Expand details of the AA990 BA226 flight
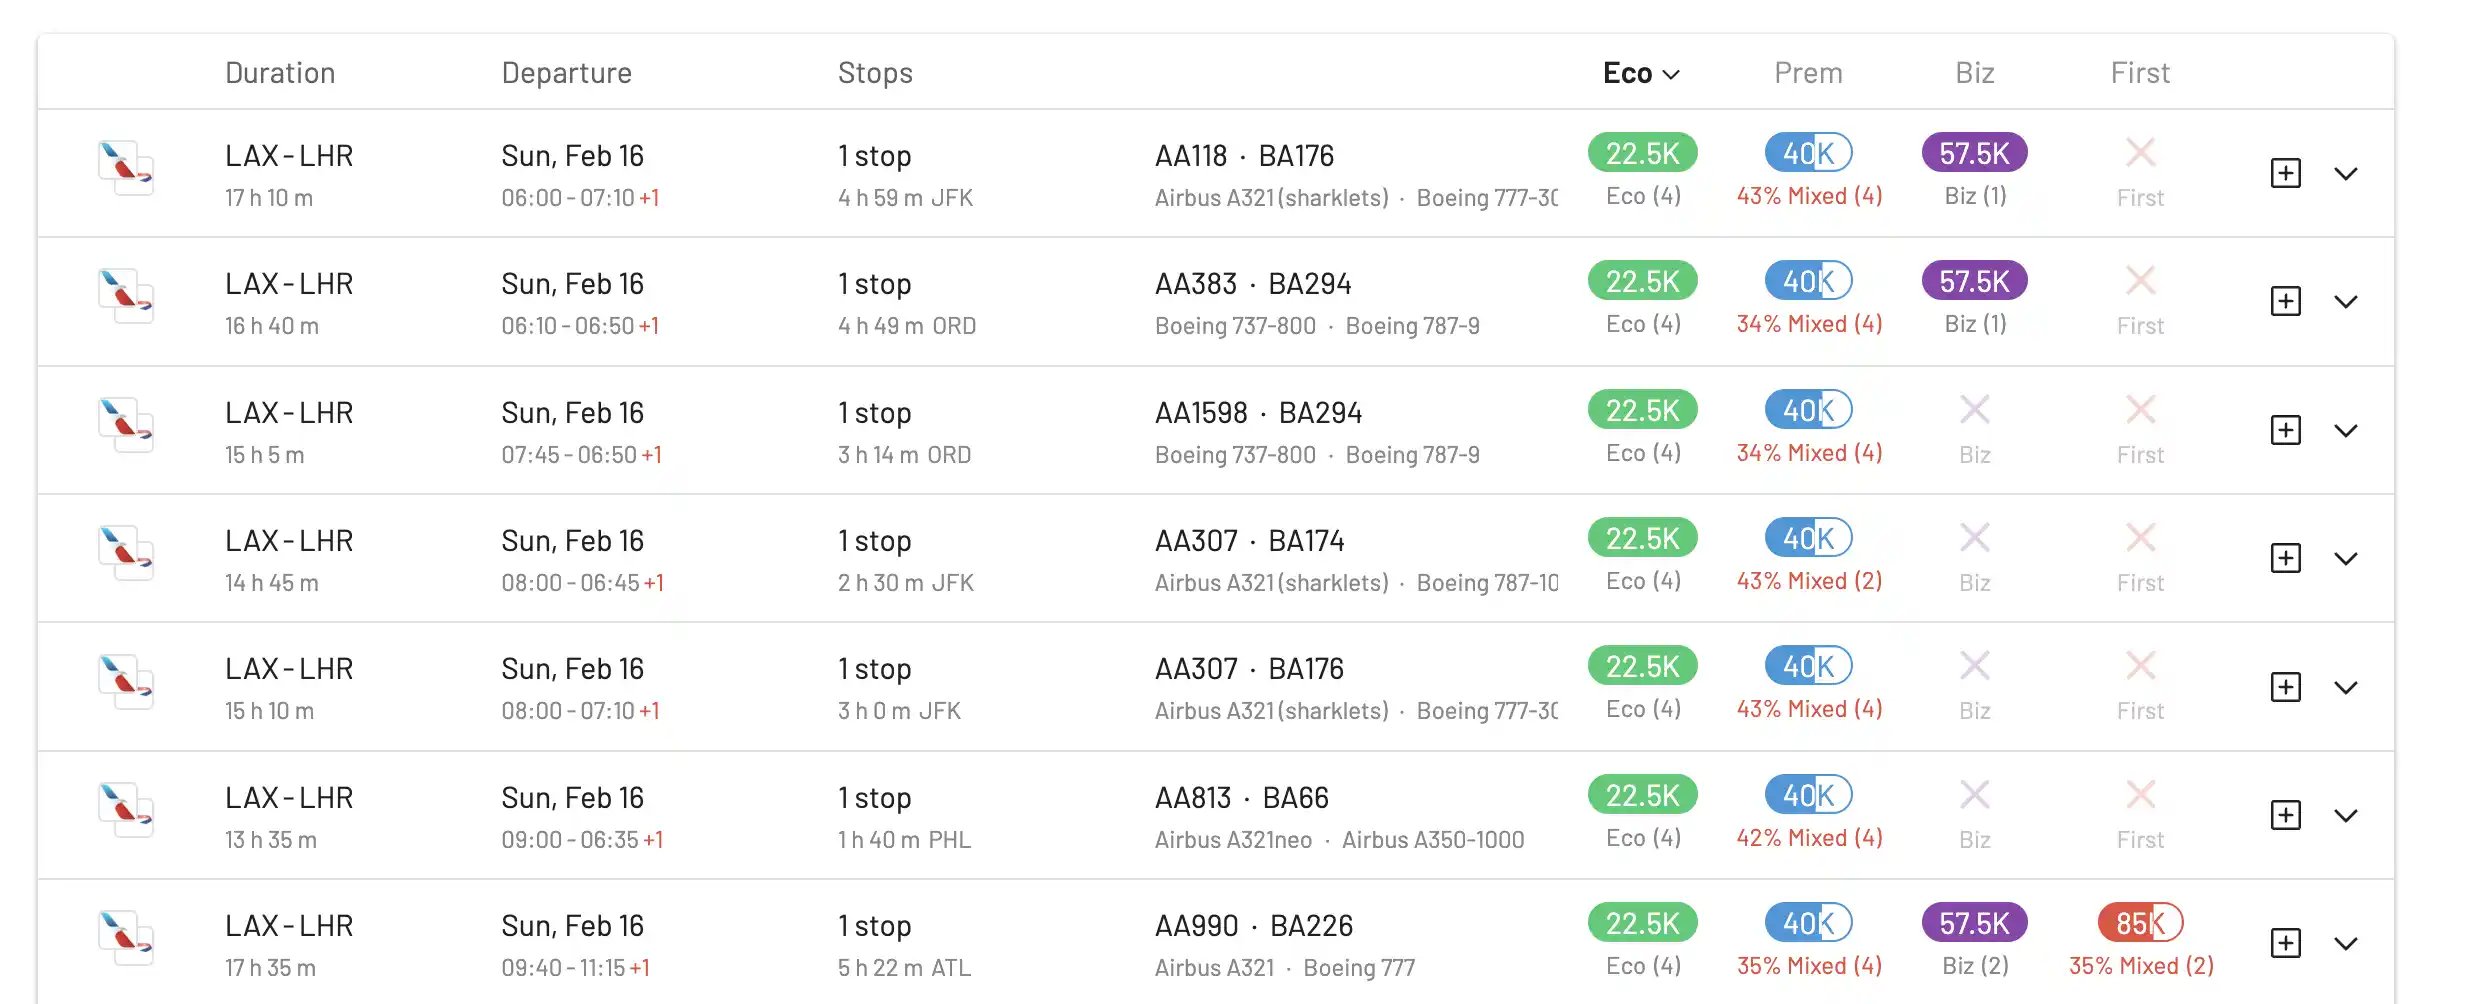2466x1004 pixels. tap(2345, 943)
